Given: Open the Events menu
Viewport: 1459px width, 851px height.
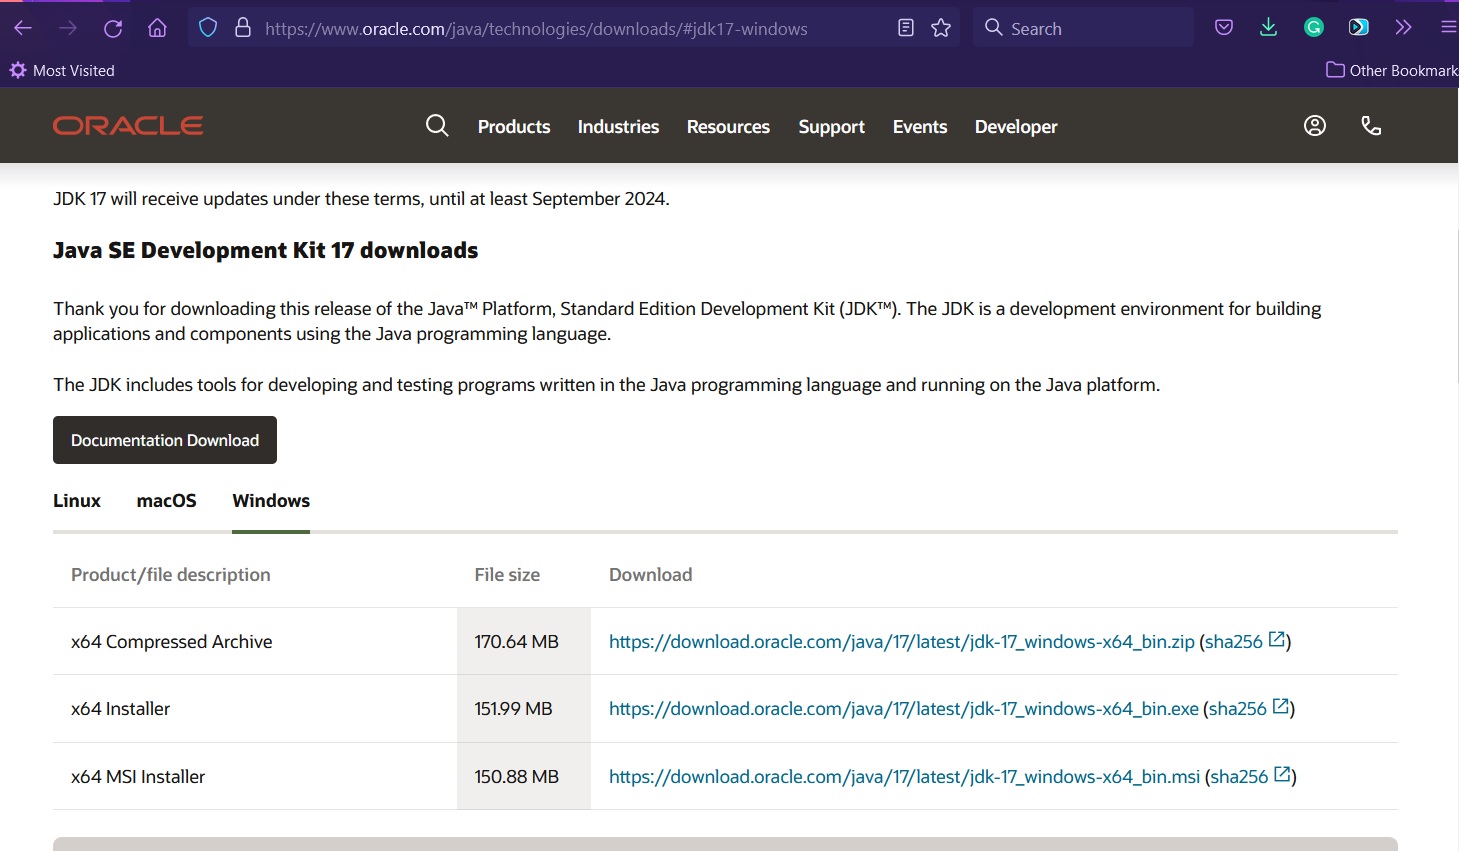Looking at the screenshot, I should point(920,127).
